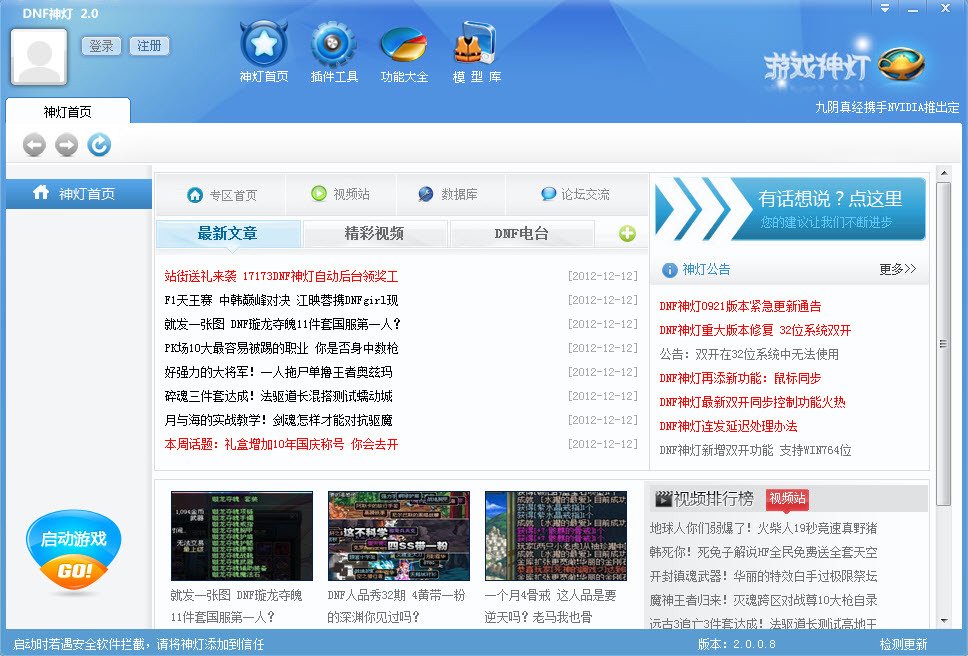Open the 四SS带一粉 video thumbnail

tap(399, 536)
